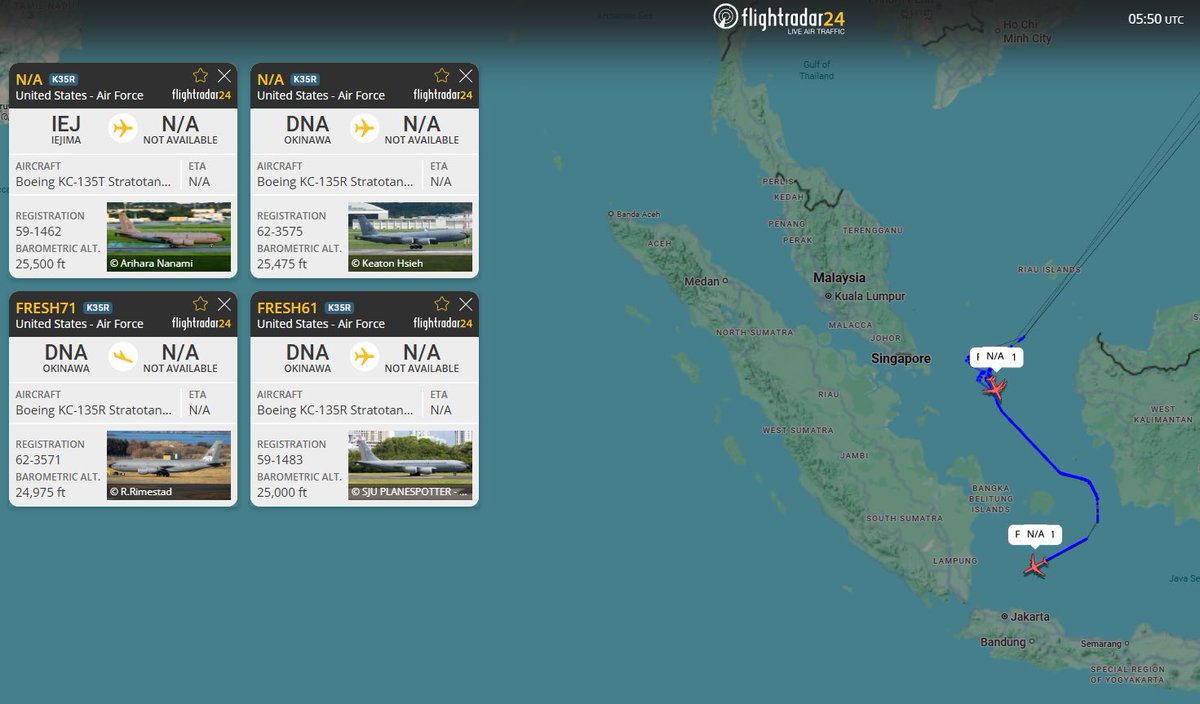Open aircraft photo by R.Rimestad
This screenshot has height=704, width=1200.
click(x=169, y=465)
